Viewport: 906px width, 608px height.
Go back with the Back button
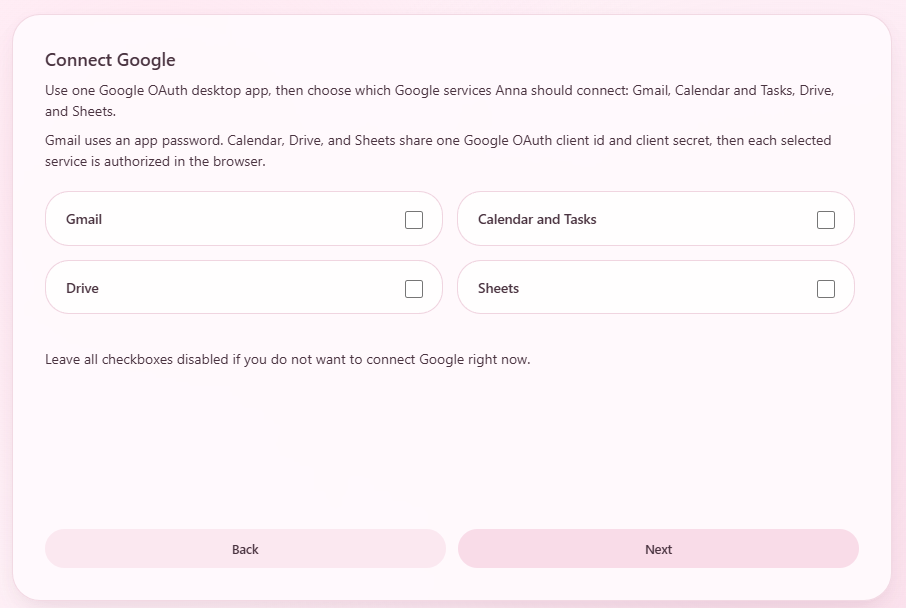pyautogui.click(x=245, y=549)
